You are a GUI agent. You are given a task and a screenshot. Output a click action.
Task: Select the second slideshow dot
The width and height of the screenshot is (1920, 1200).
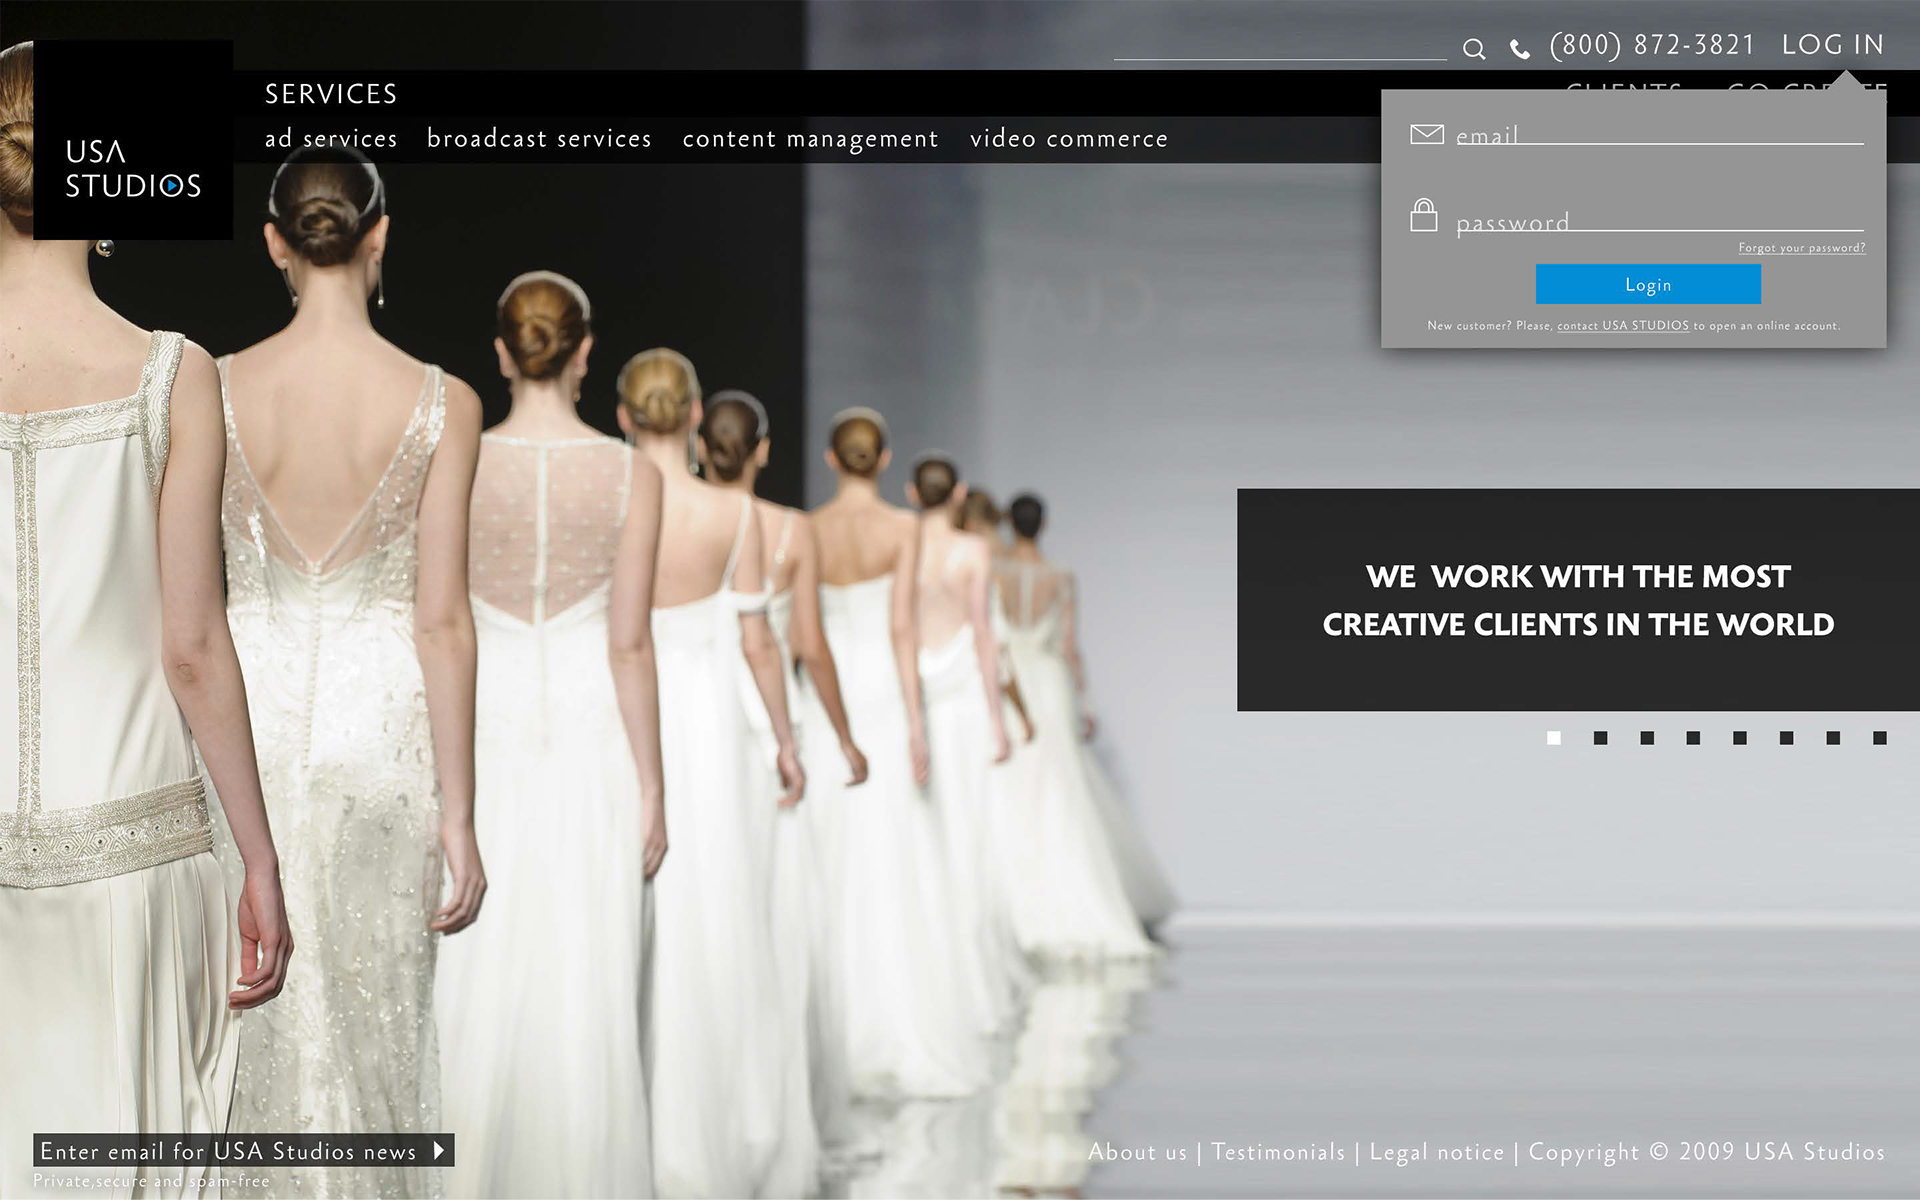point(1600,738)
